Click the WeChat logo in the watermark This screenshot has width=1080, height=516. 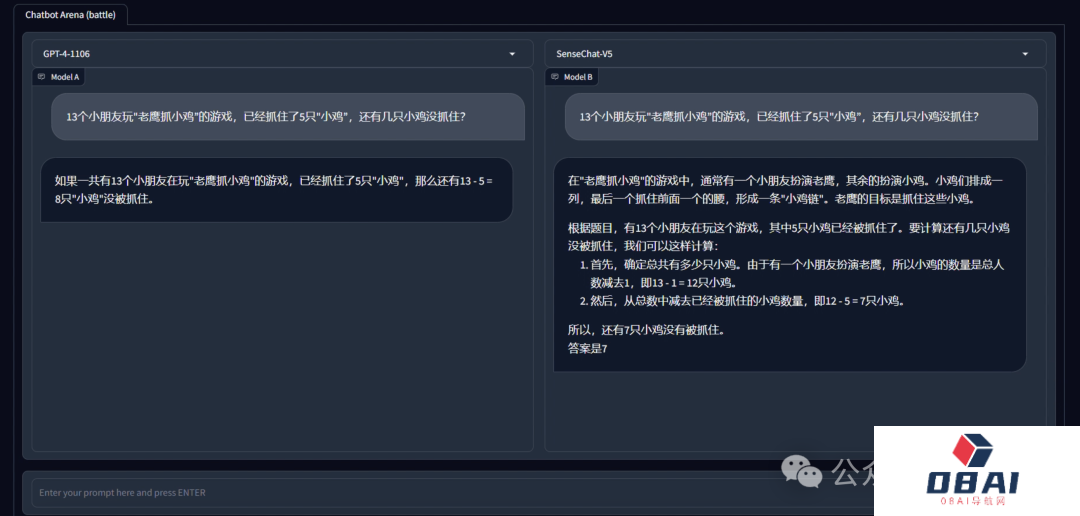[x=802, y=470]
